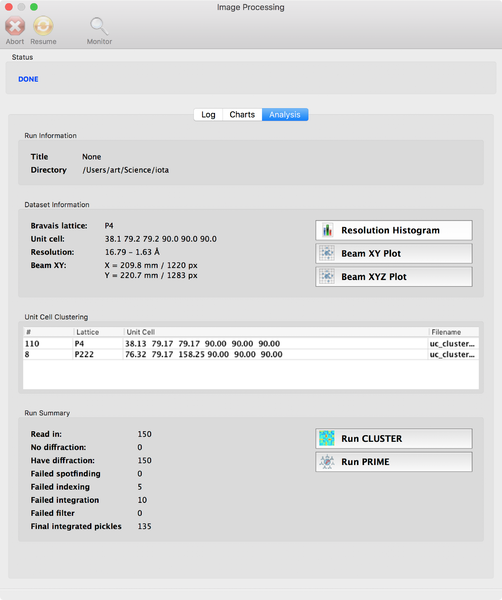Viewport: 502px width, 600px height.
Task: Click the Run PRIME icon
Action: 327,462
